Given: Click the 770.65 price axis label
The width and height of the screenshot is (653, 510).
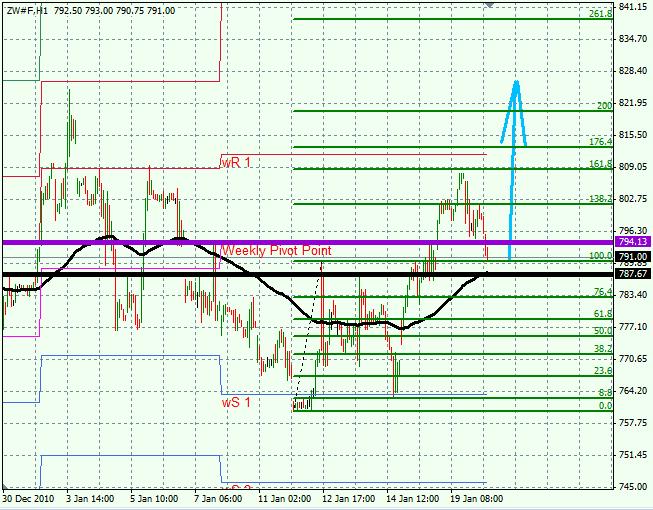Looking at the screenshot, I should pos(633,358).
